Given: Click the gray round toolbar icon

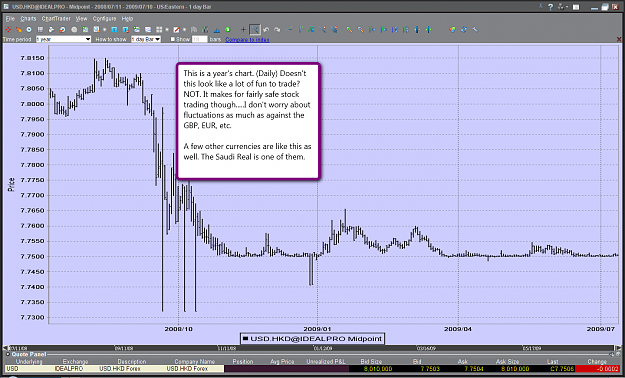Looking at the screenshot, I should pyautogui.click(x=74, y=30).
